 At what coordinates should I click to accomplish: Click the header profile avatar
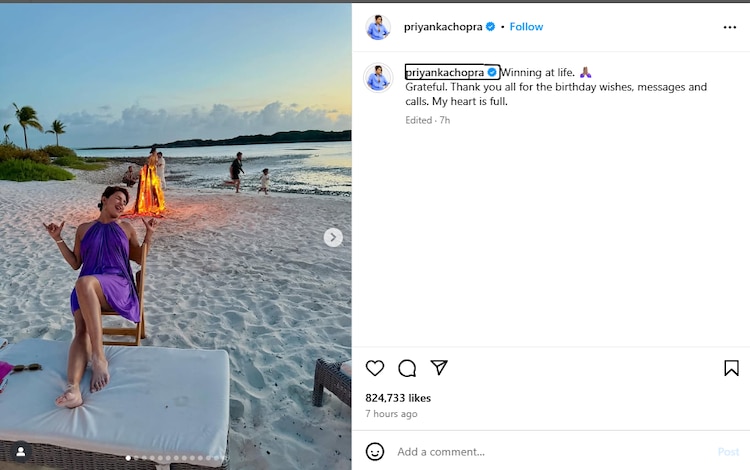point(378,27)
